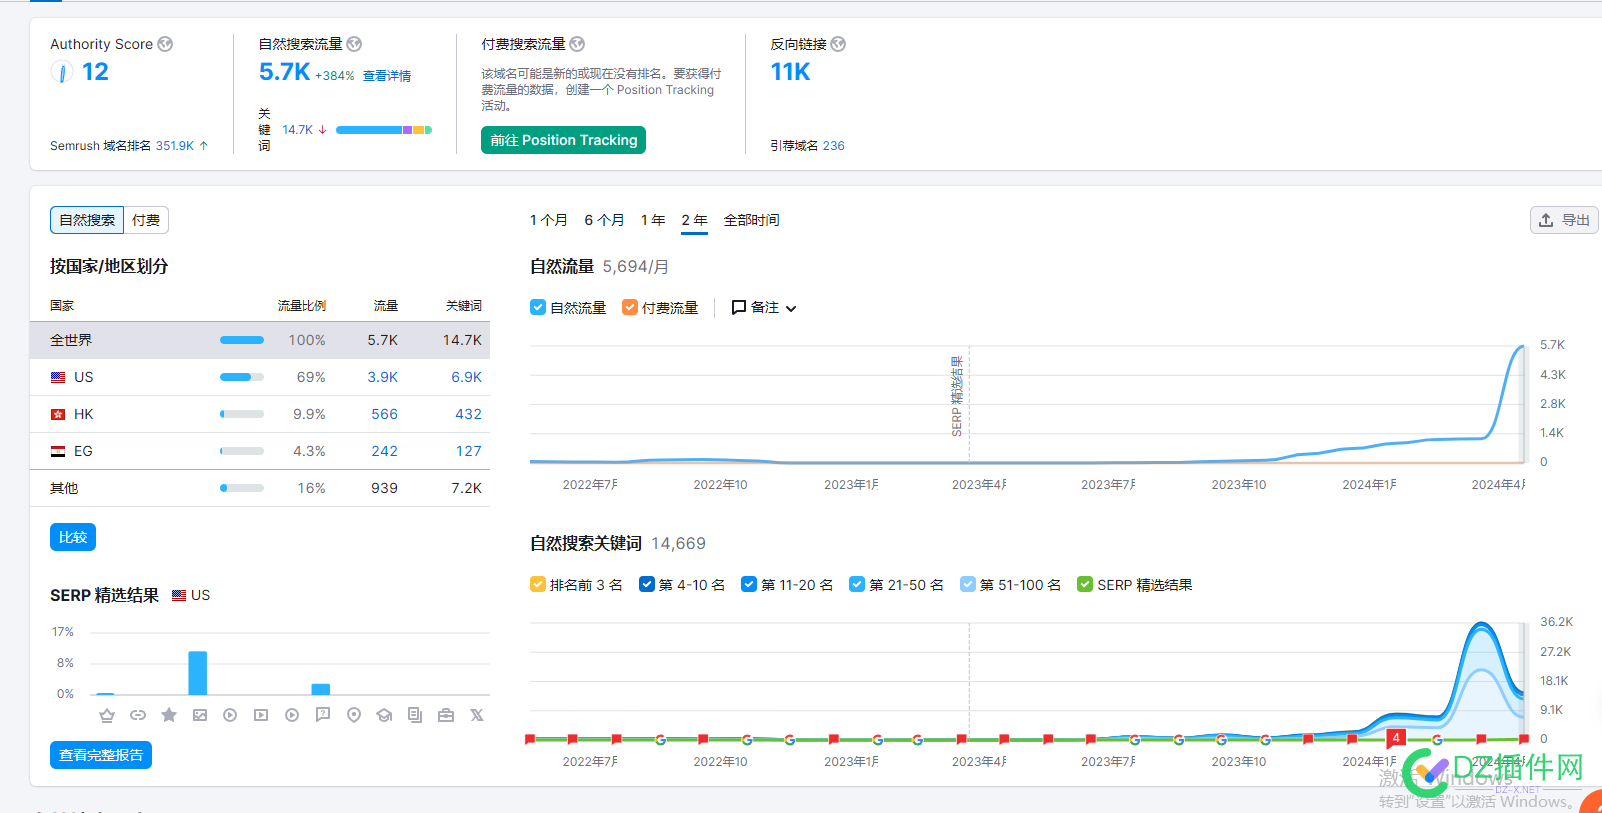Click the US flag beside SERP 精选结果 heading
Viewport: 1602px width, 813px height.
point(179,595)
